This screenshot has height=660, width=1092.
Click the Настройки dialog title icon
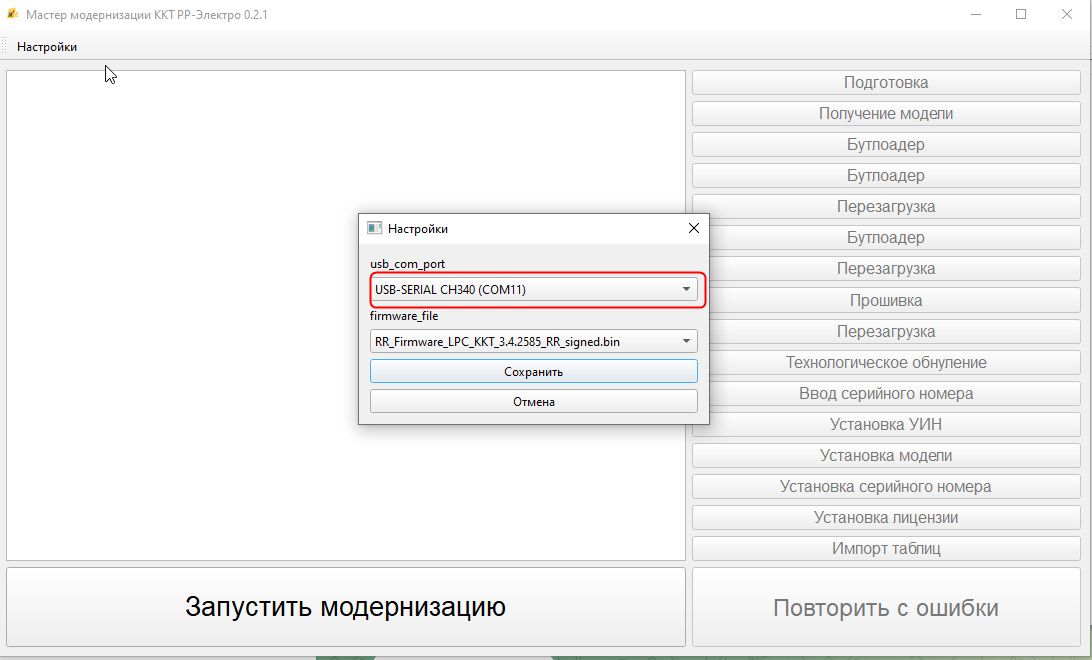(375, 228)
